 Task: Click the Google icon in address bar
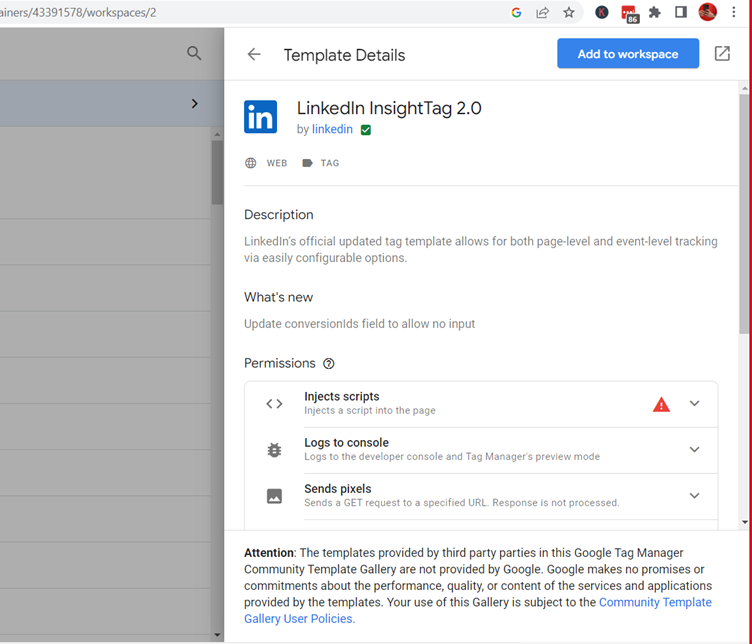click(x=516, y=12)
